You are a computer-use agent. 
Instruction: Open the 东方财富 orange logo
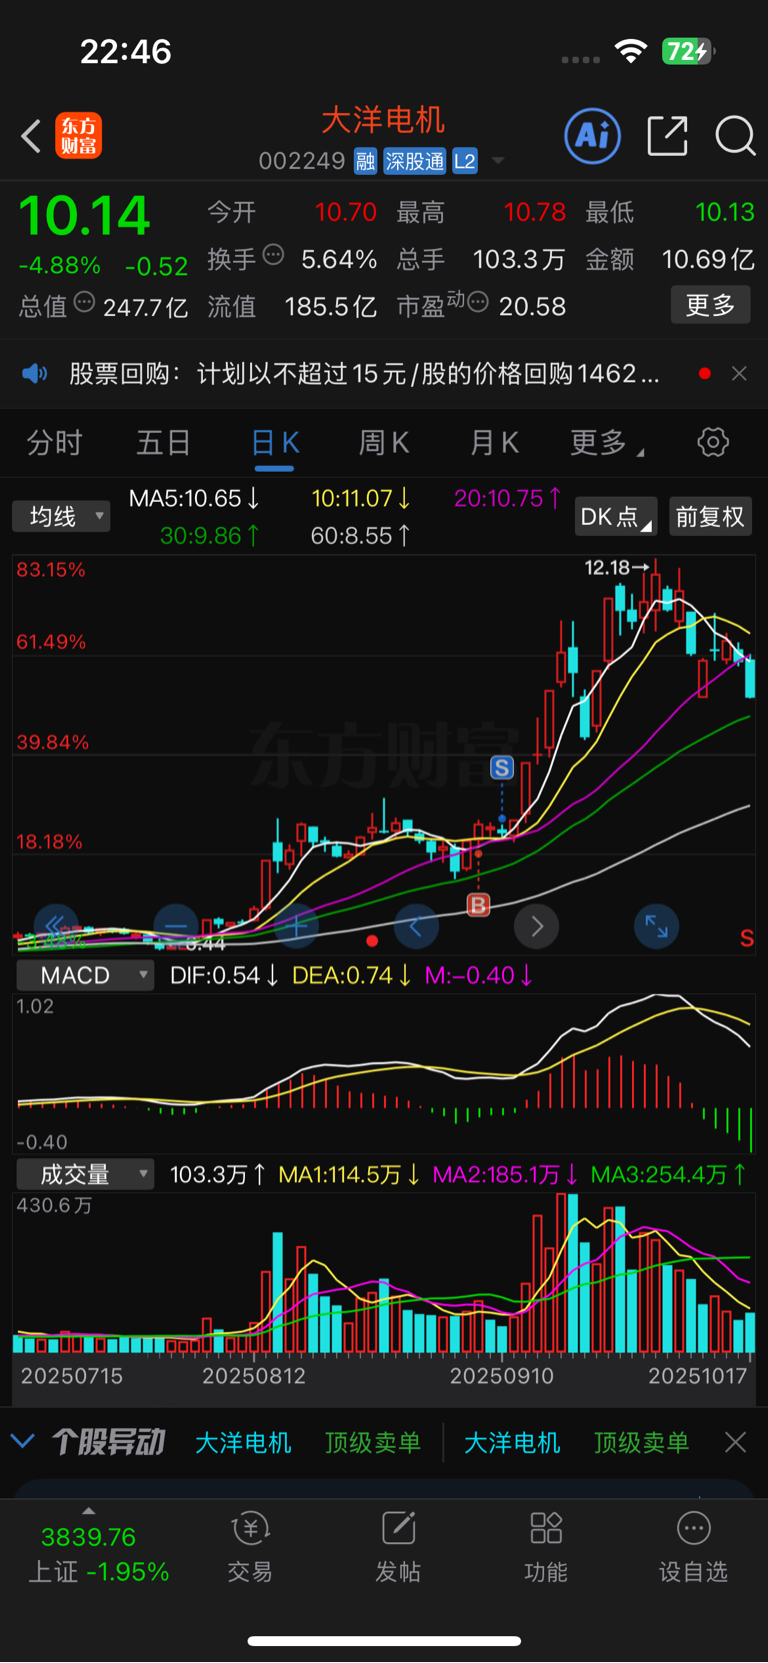[78, 136]
